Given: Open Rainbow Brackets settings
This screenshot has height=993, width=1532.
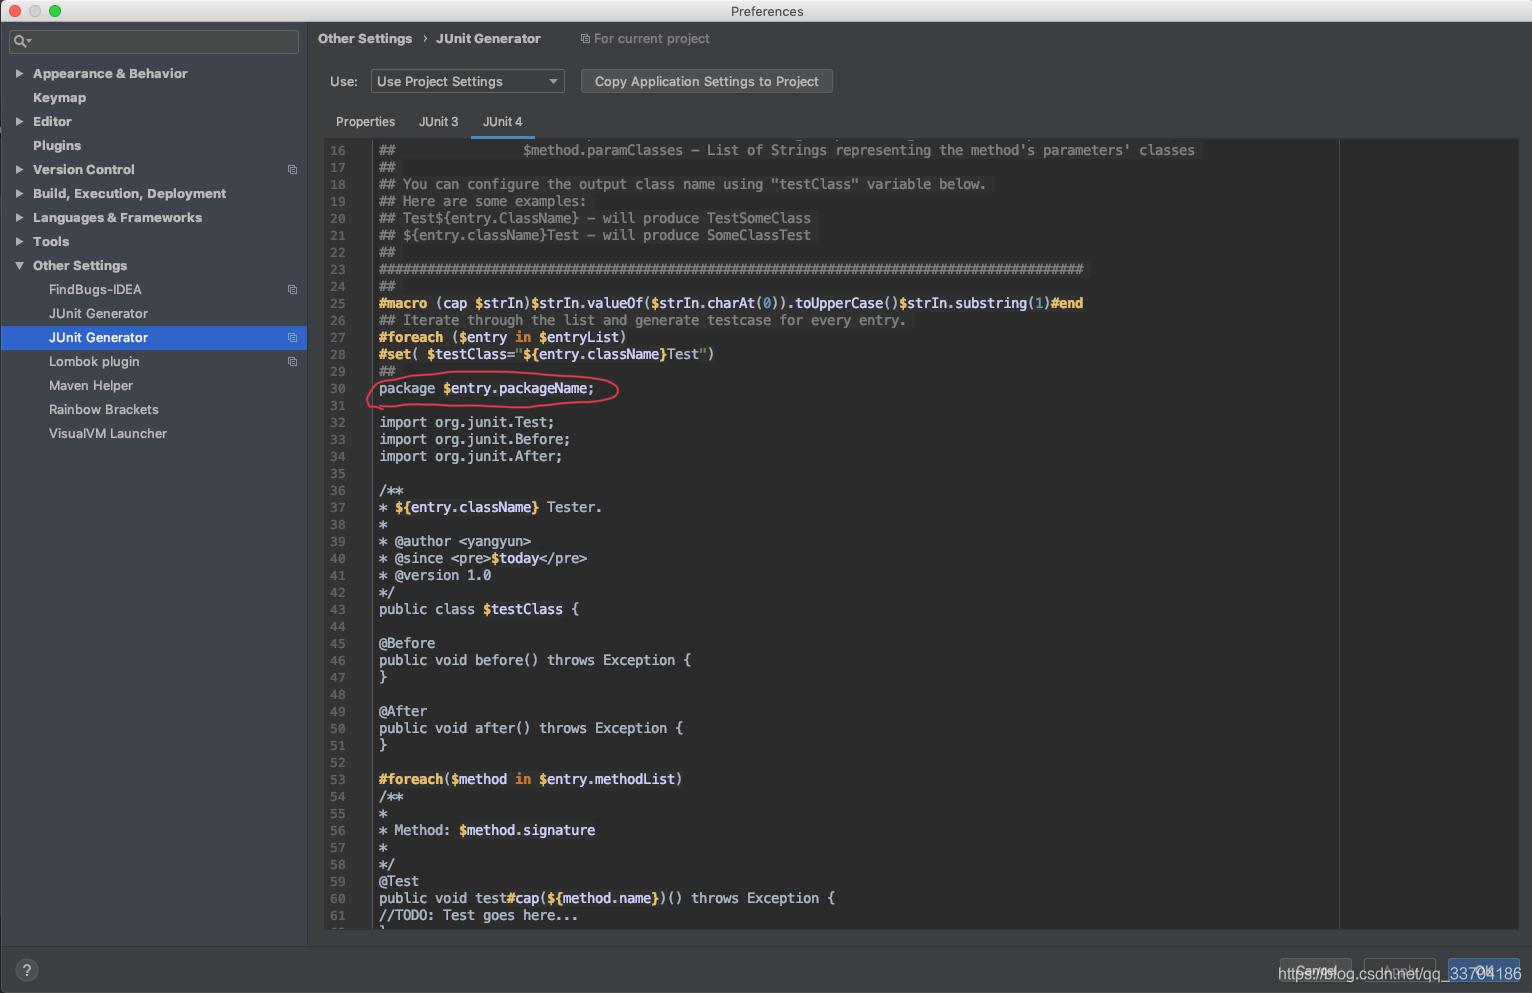Looking at the screenshot, I should pyautogui.click(x=104, y=410).
